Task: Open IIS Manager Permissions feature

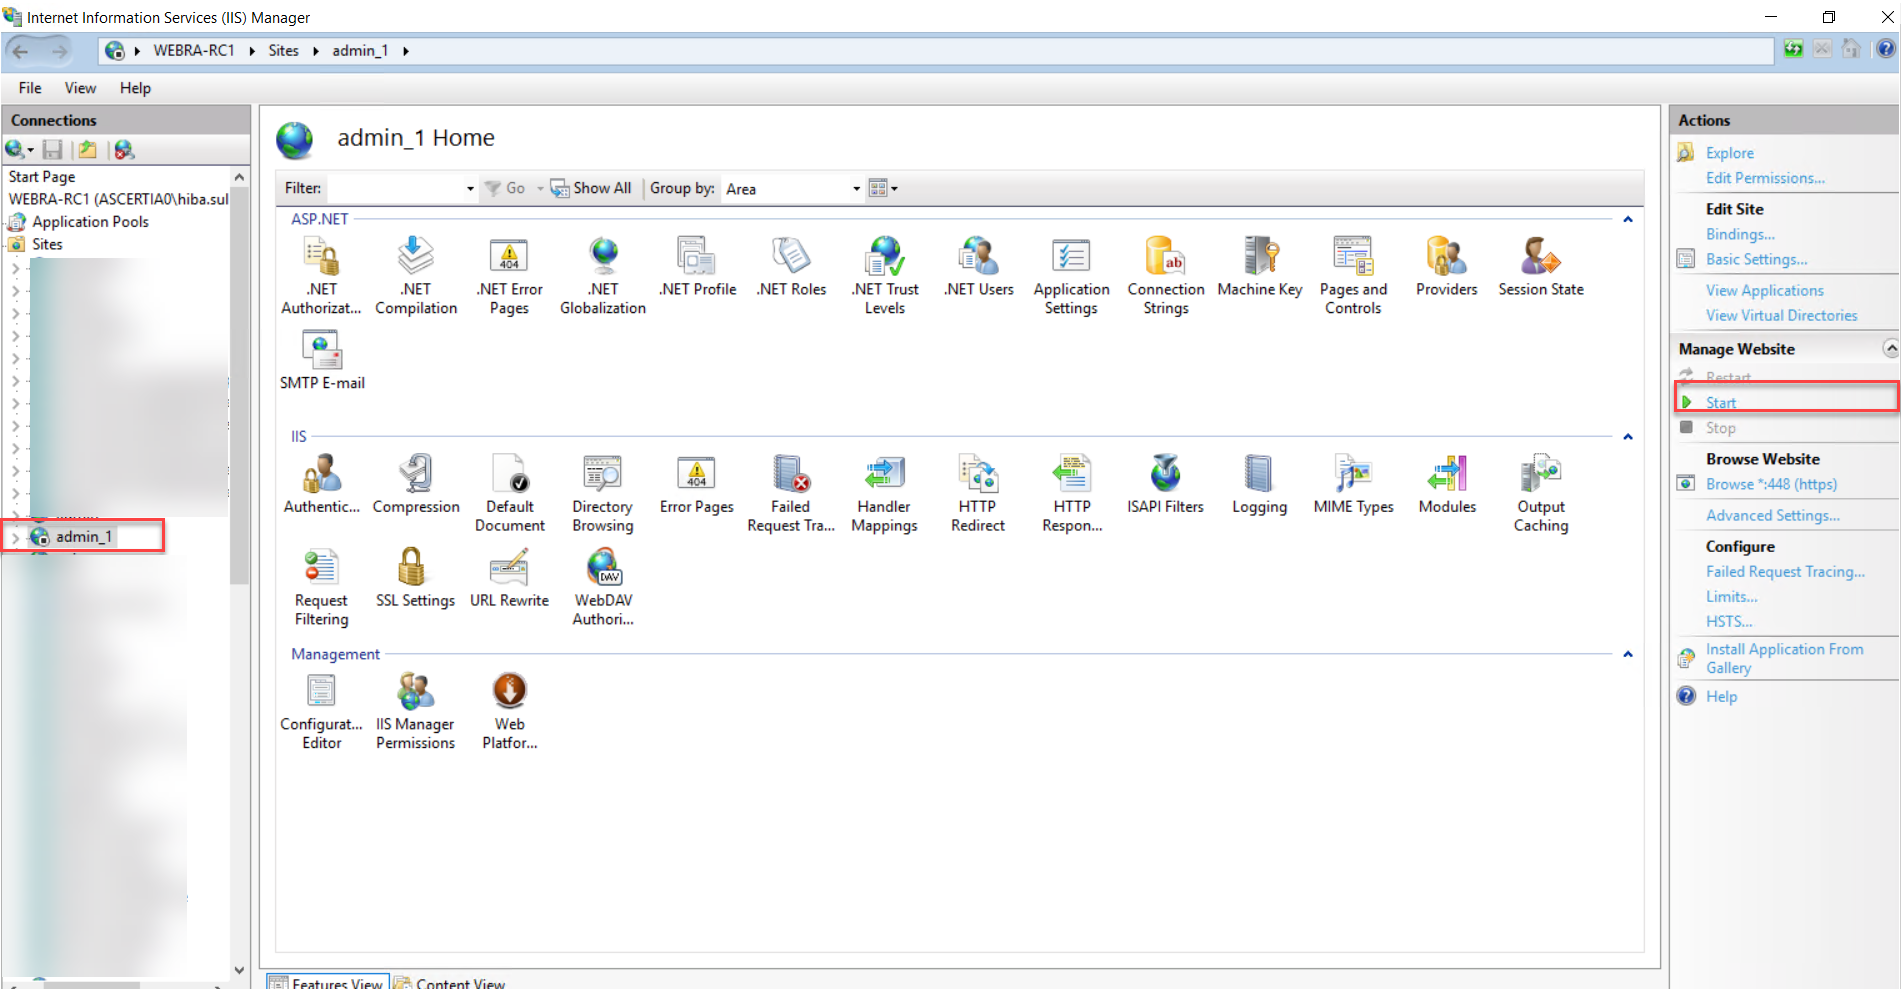Action: (x=415, y=711)
